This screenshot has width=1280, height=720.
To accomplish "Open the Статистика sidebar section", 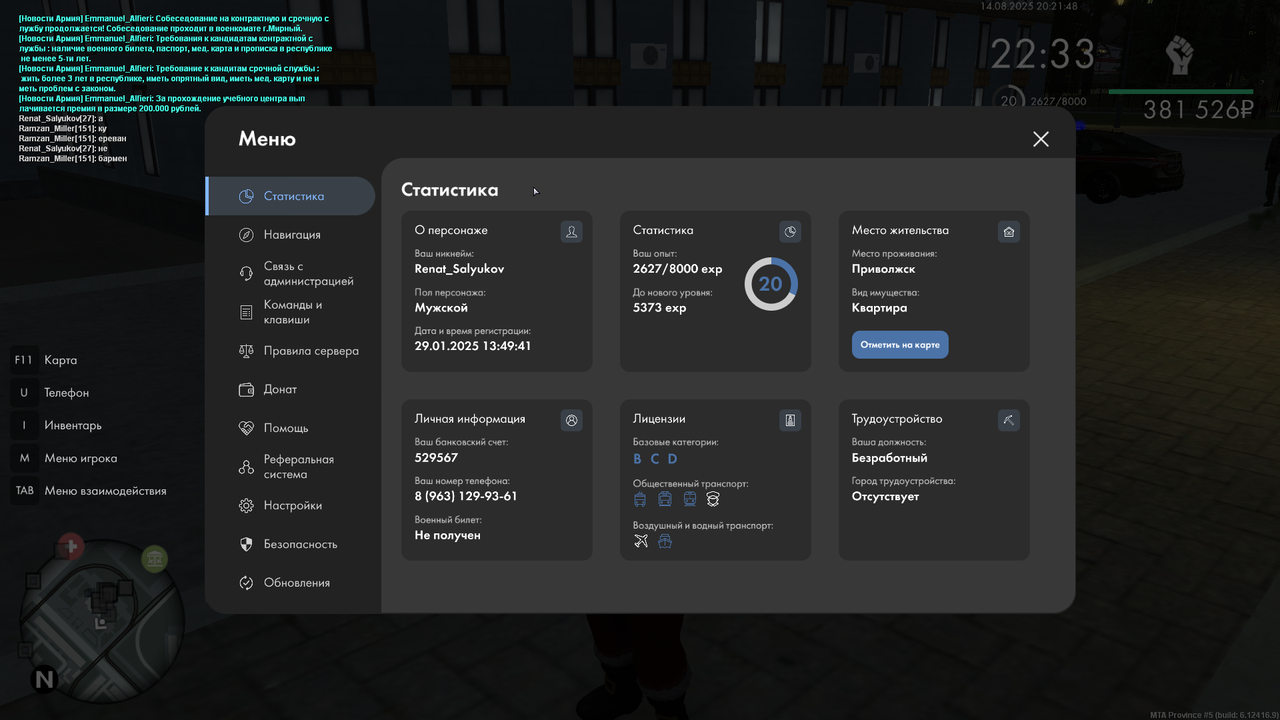I will [290, 196].
